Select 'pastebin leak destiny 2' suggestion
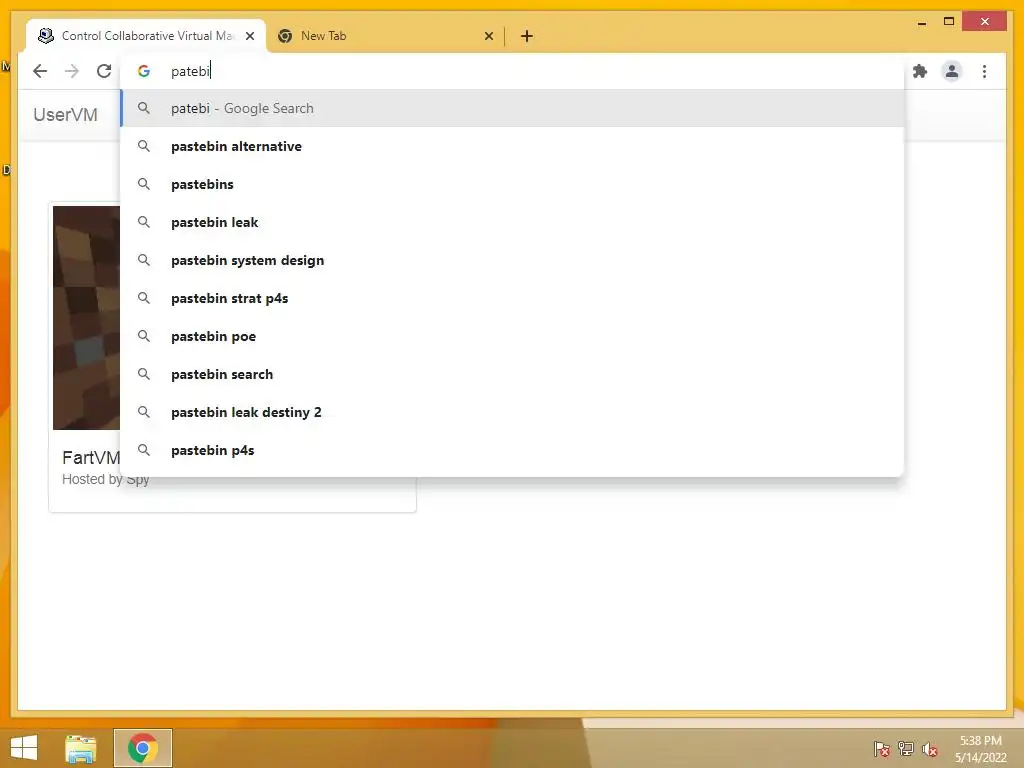Image resolution: width=1024 pixels, height=768 pixels. [x=513, y=412]
